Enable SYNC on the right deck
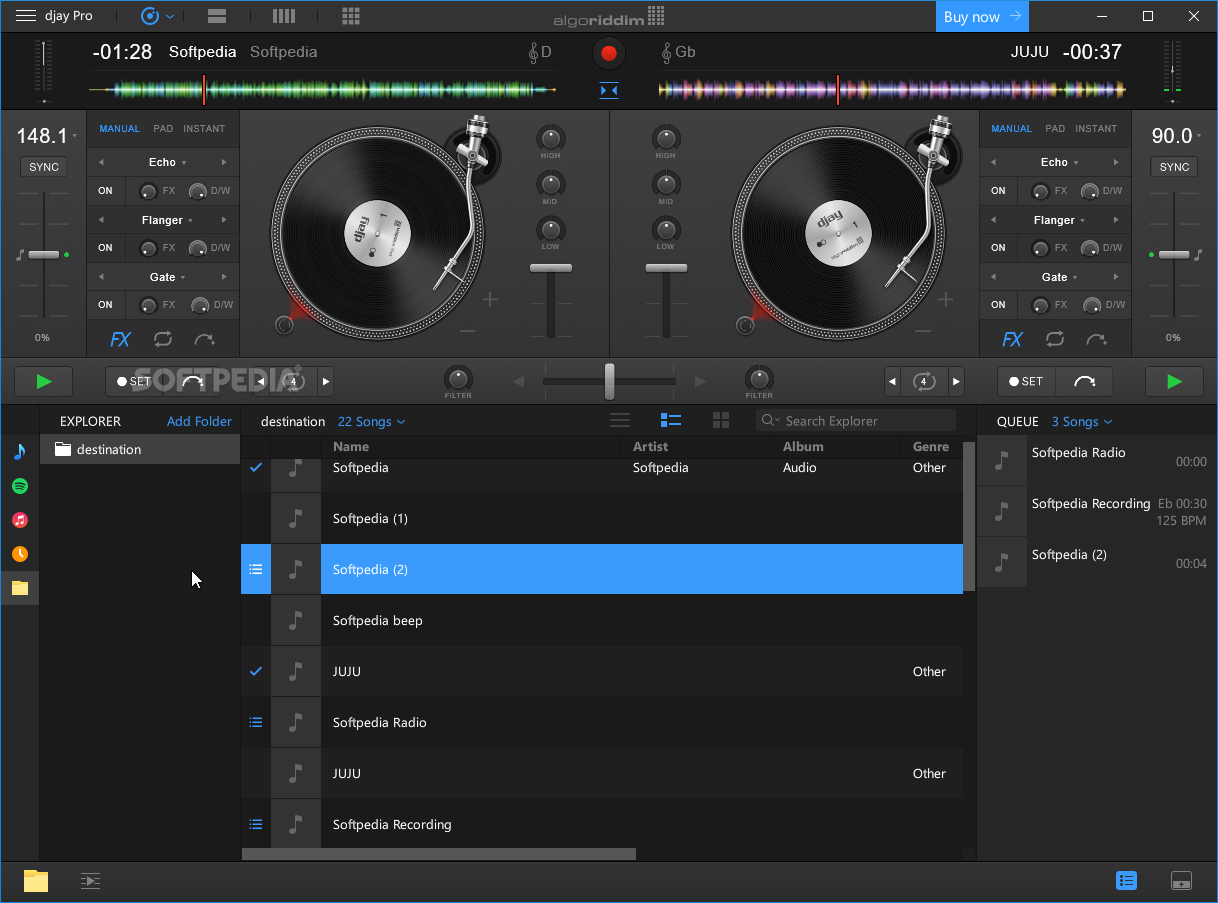The image size is (1218, 903). (x=1175, y=167)
